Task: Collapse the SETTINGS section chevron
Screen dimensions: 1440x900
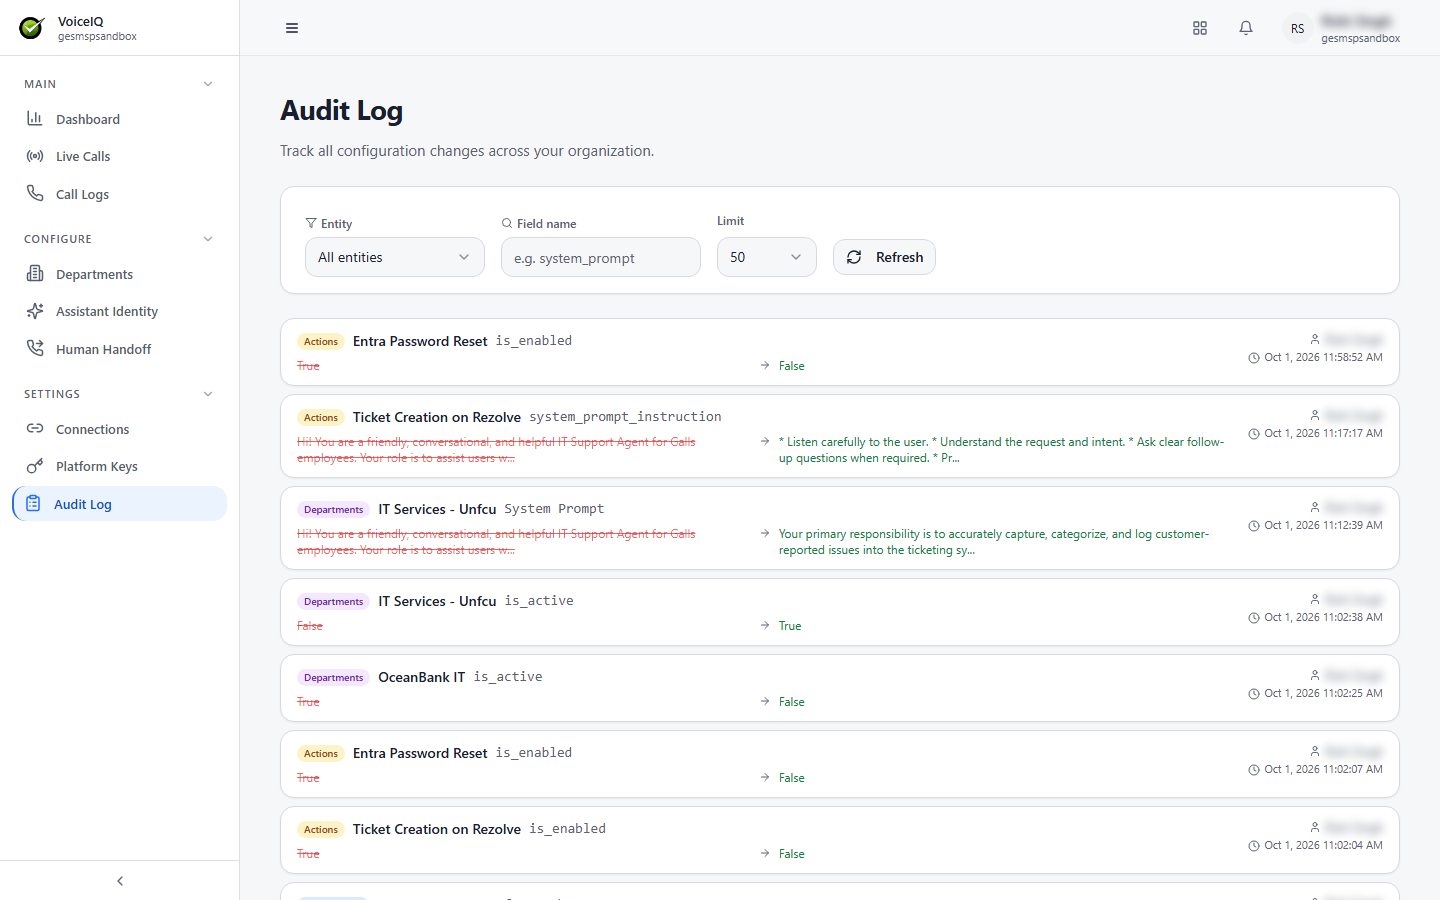Action: click(208, 394)
